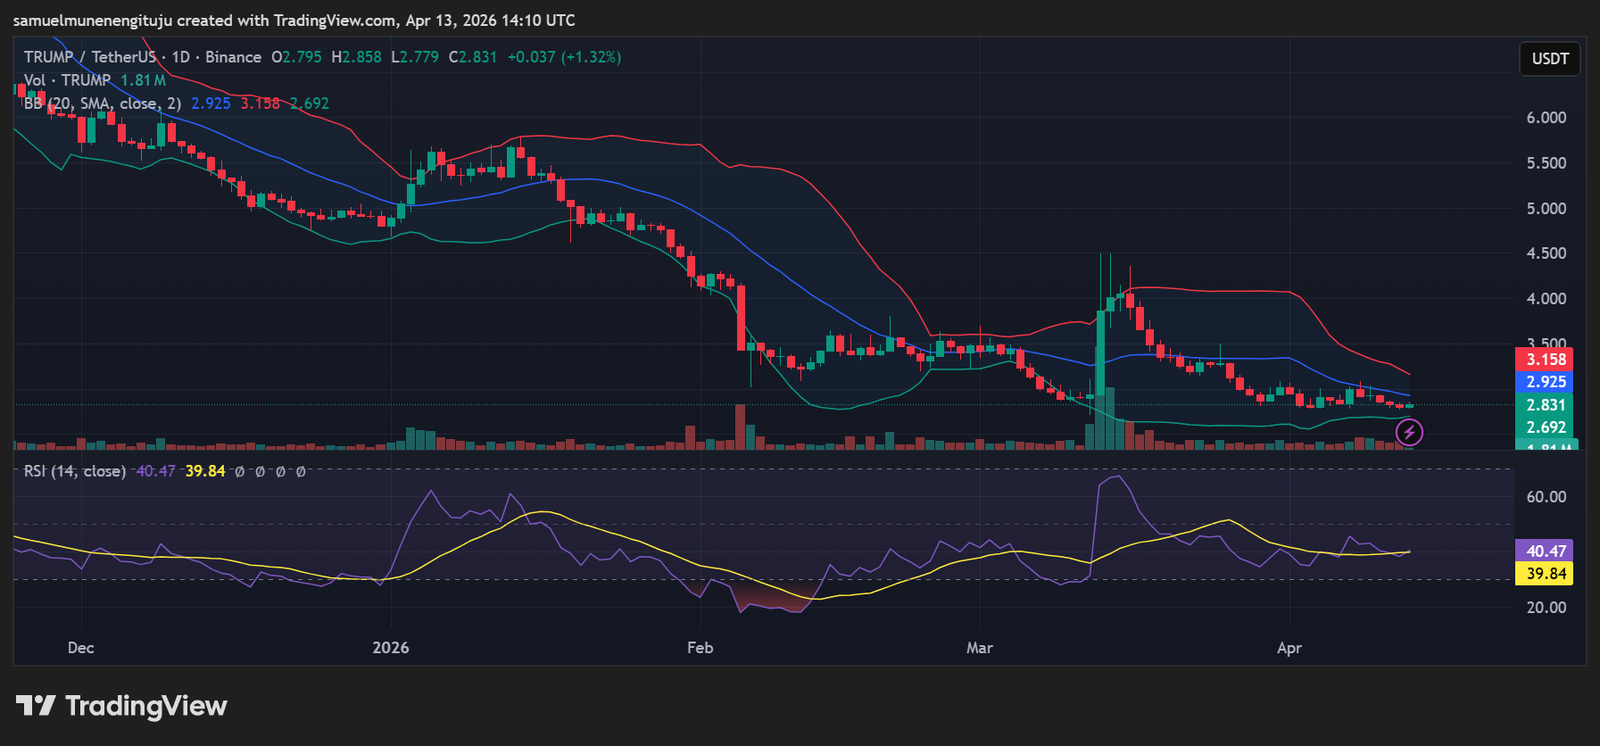Click the blue 2.925 basis price label
This screenshot has height=746, width=1600.
1545,382
